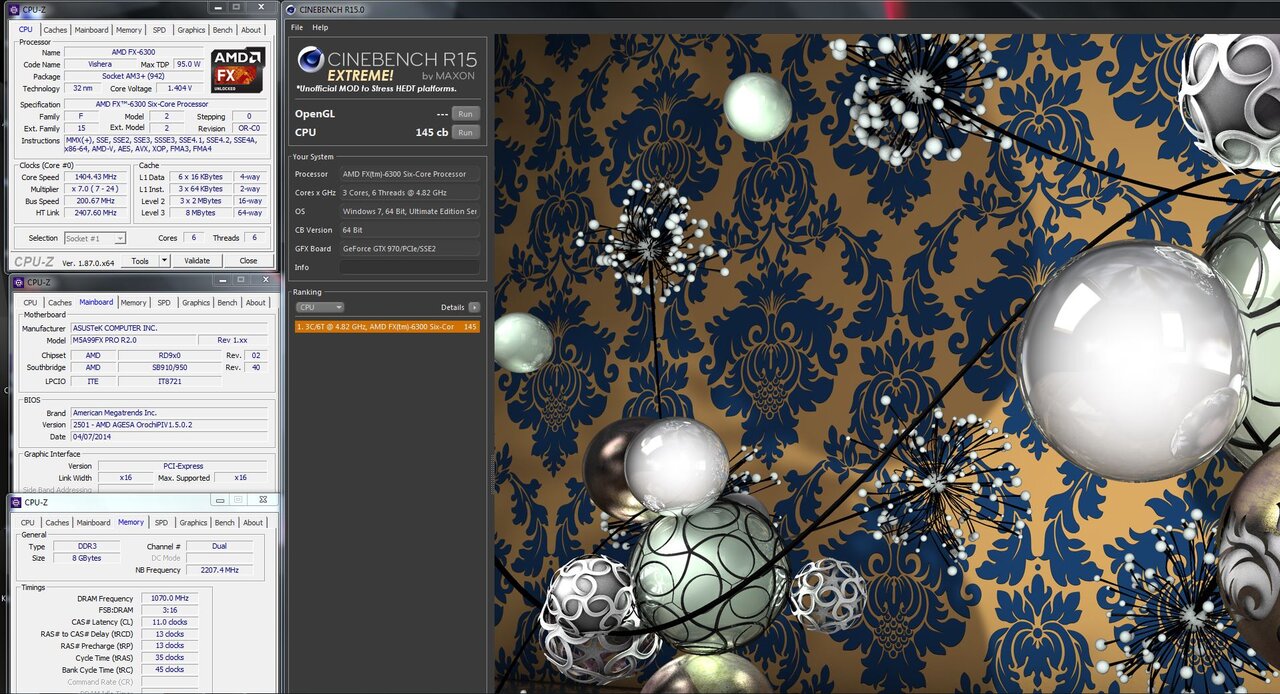Click the Details label in Ranking

(x=452, y=307)
